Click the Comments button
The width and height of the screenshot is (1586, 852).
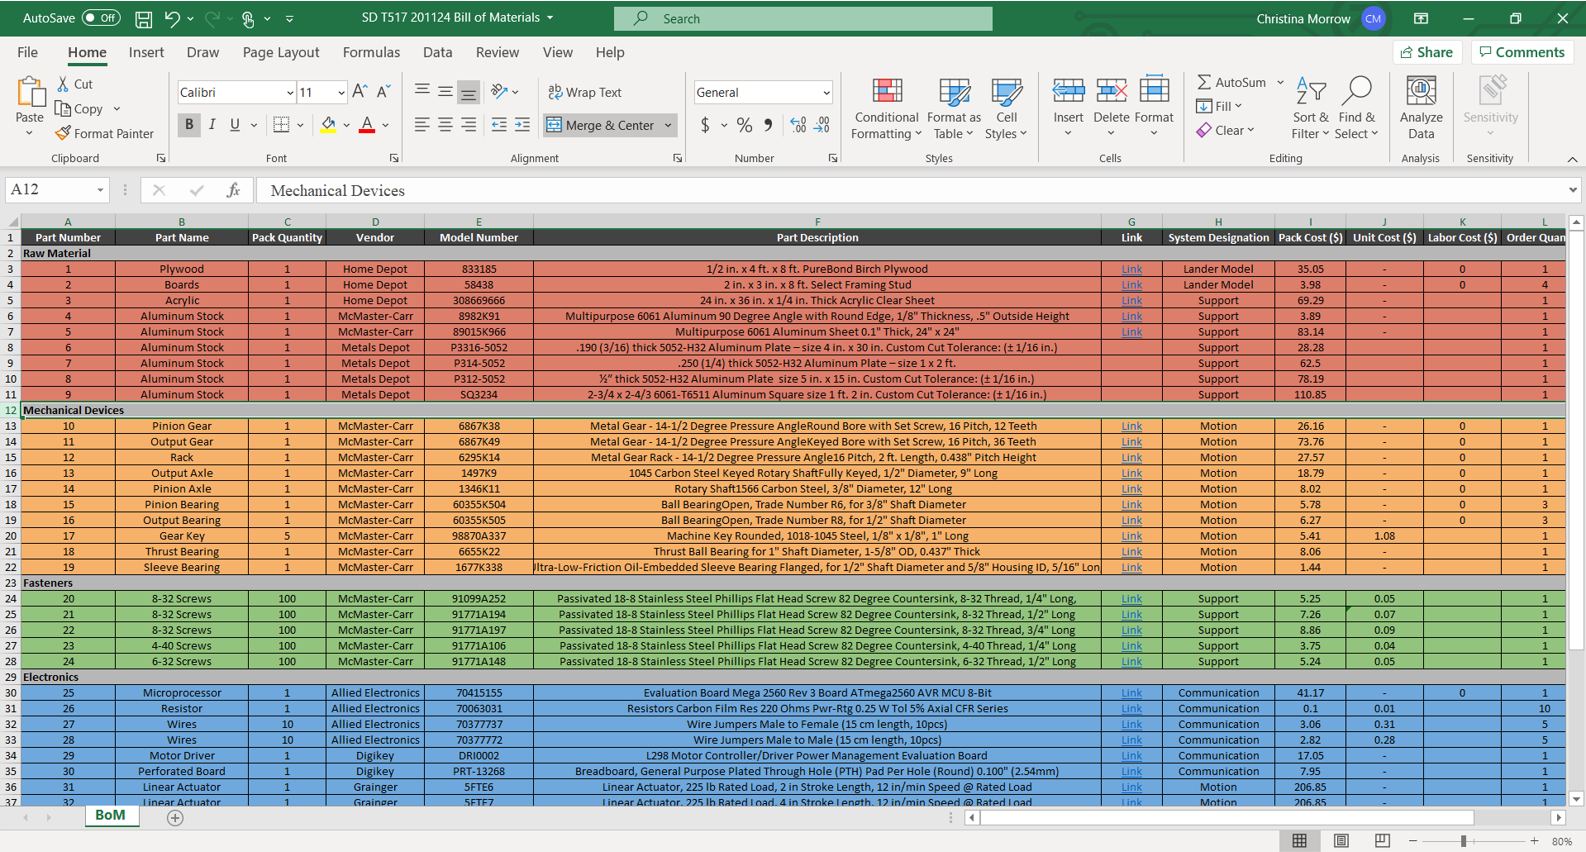[x=1522, y=52]
